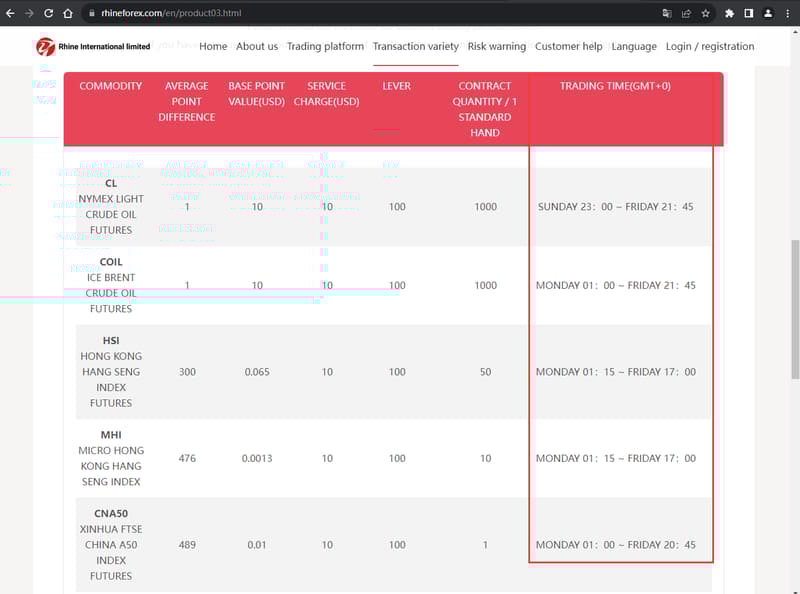800x594 pixels.
Task: Go to the browser home page icon
Action: [67, 14]
